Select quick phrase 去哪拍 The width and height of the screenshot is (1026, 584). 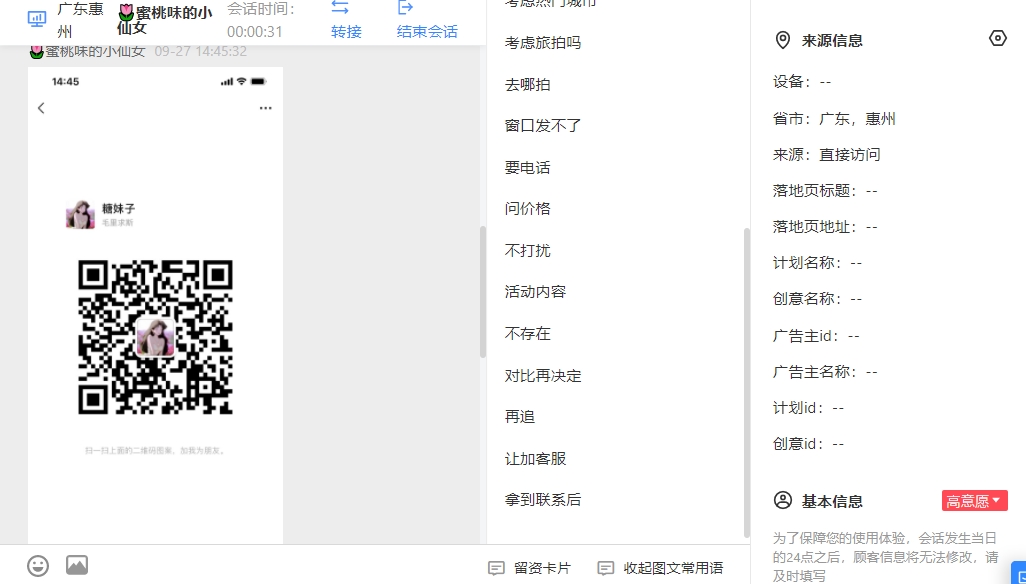pos(527,85)
